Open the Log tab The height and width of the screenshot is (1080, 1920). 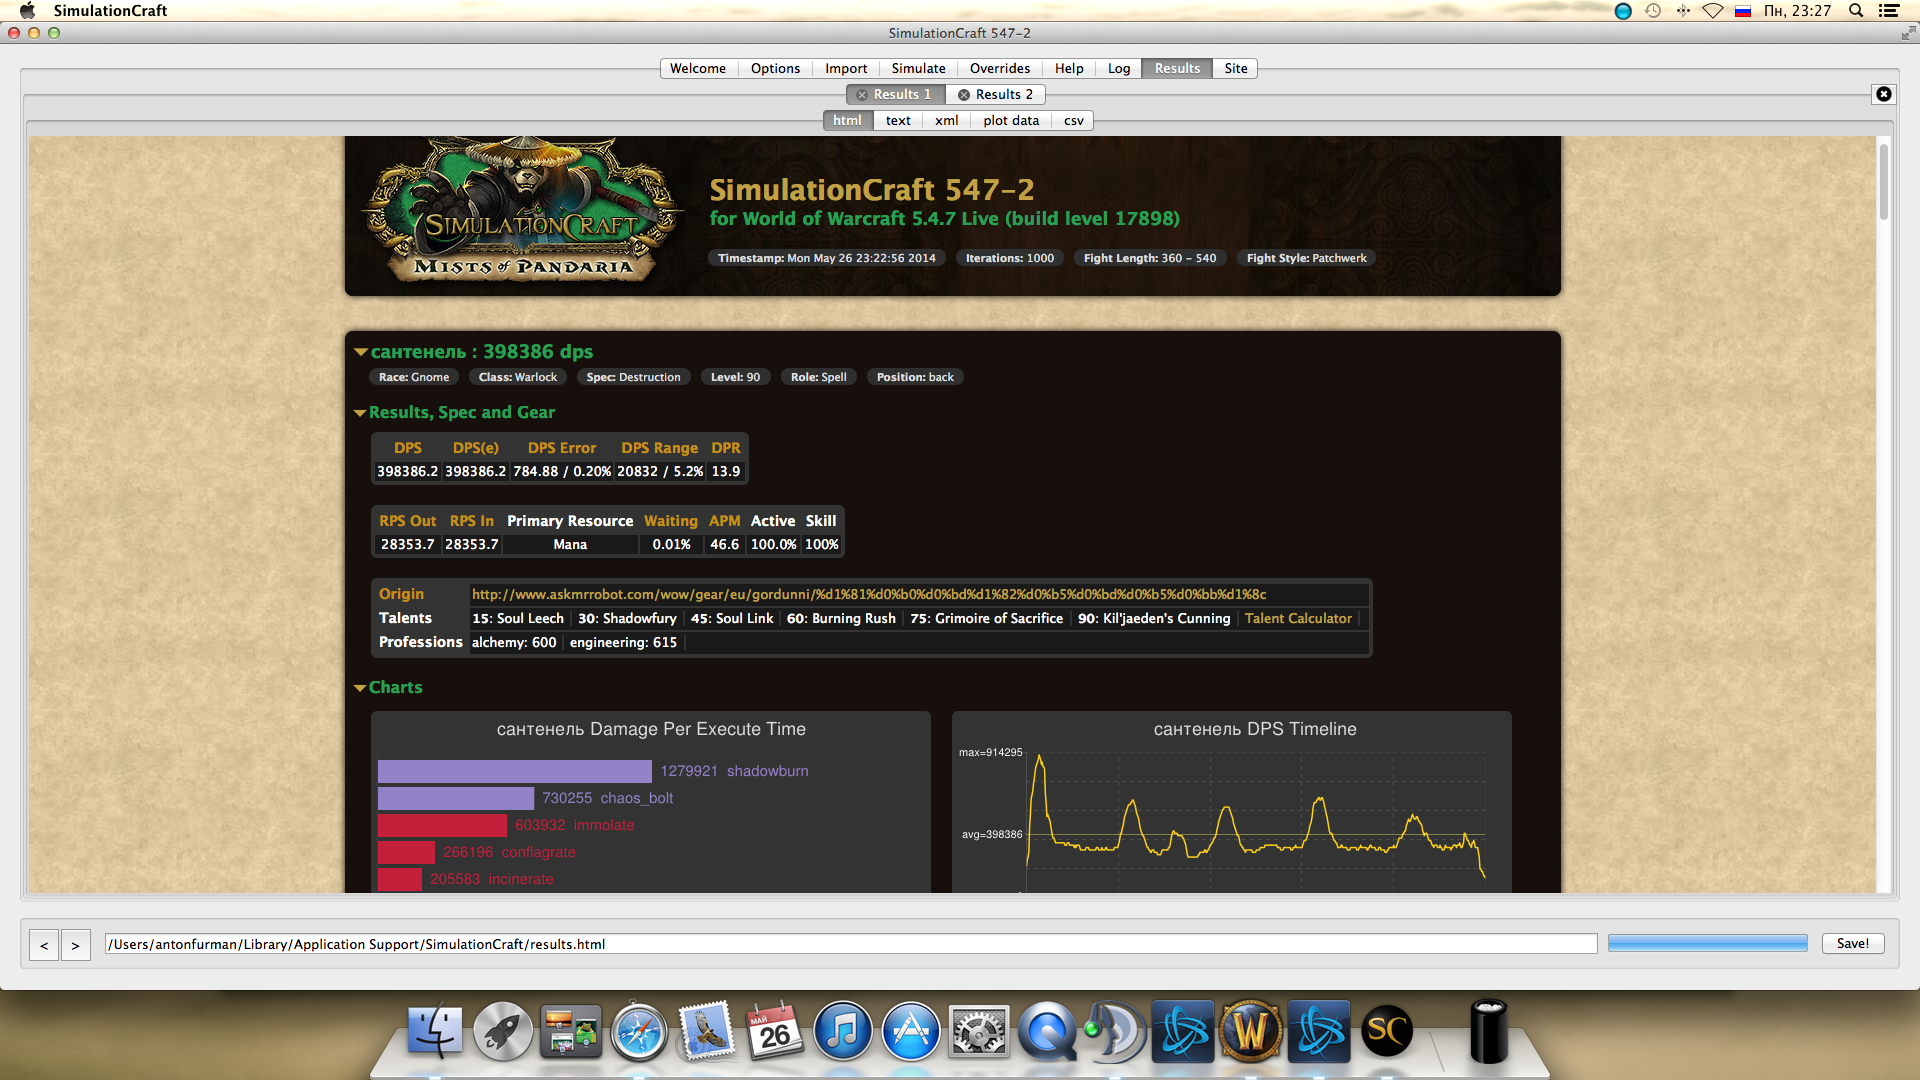(1119, 68)
